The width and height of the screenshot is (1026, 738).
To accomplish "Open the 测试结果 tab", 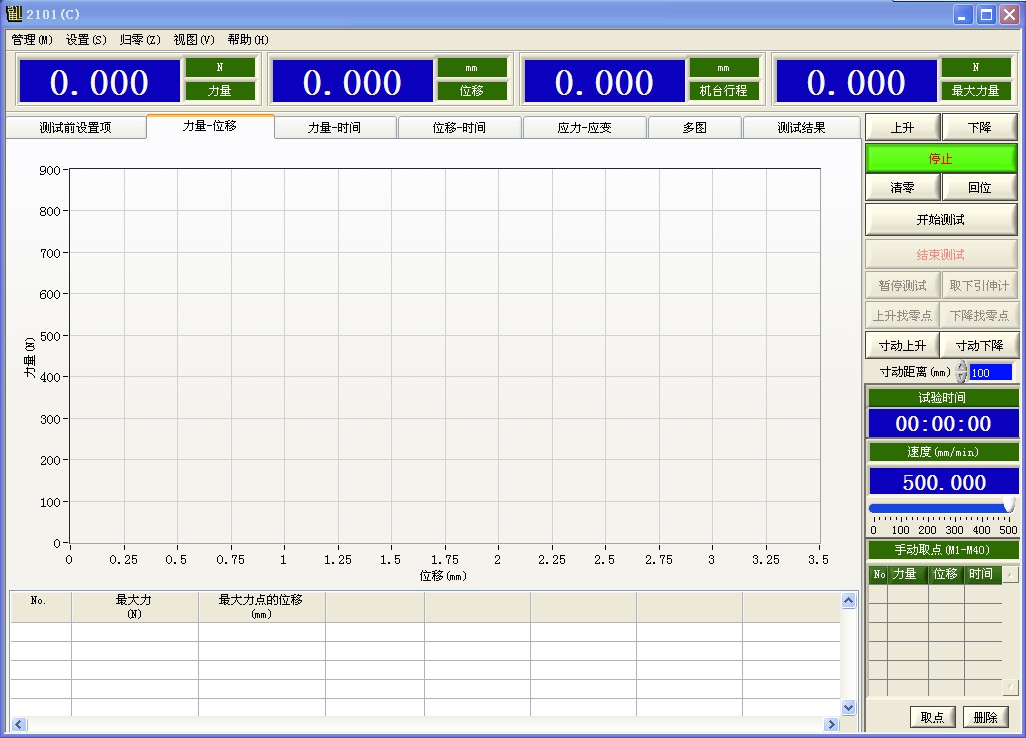I will pyautogui.click(x=801, y=128).
